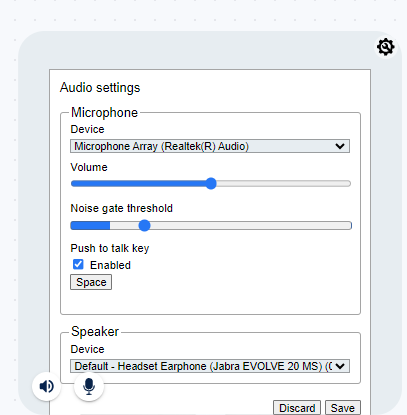Click the Volume slider handle
Screen dimensions: 407x415
211,183
